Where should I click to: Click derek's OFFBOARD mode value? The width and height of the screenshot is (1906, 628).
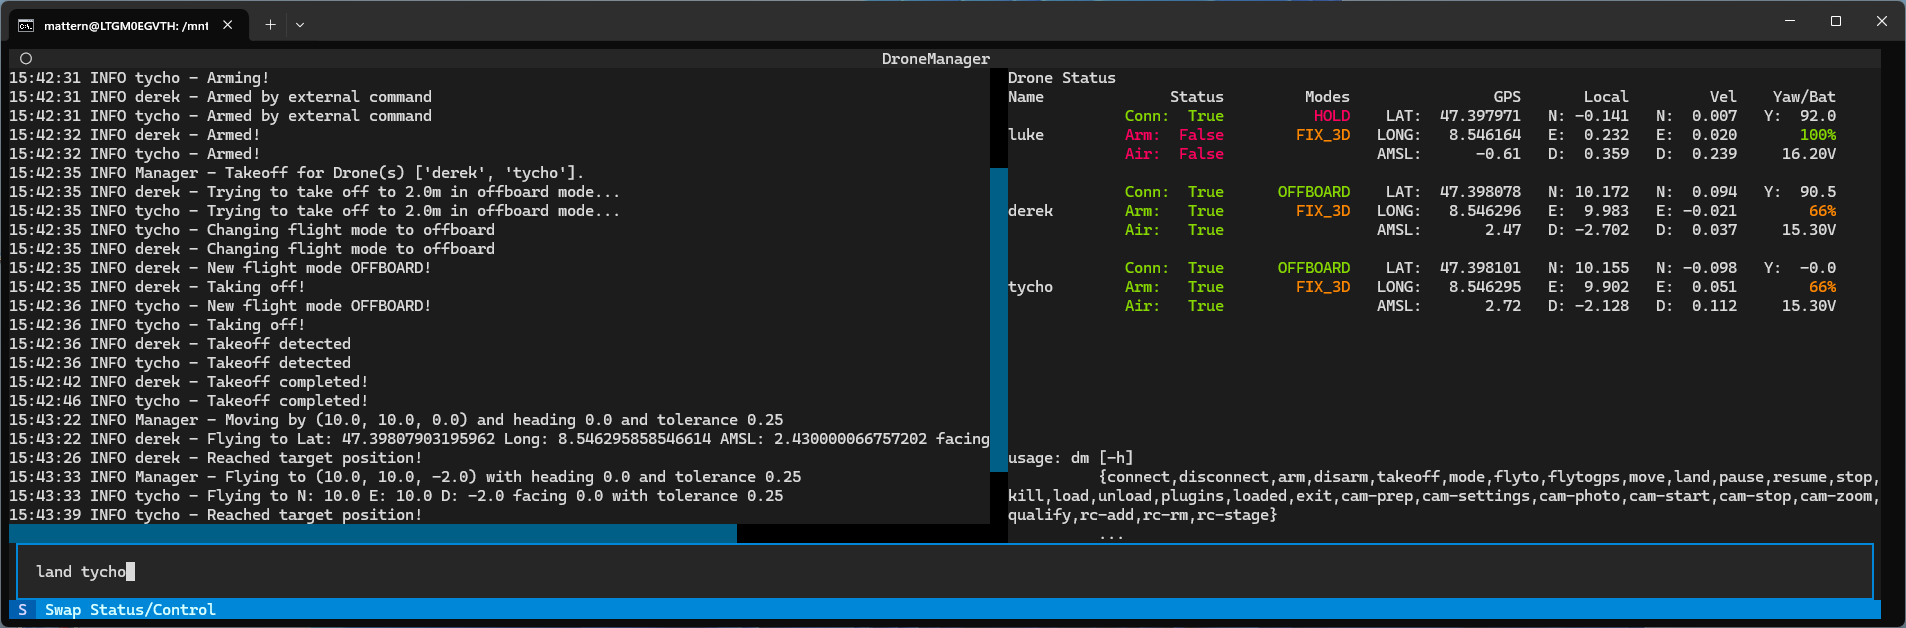tap(1313, 192)
